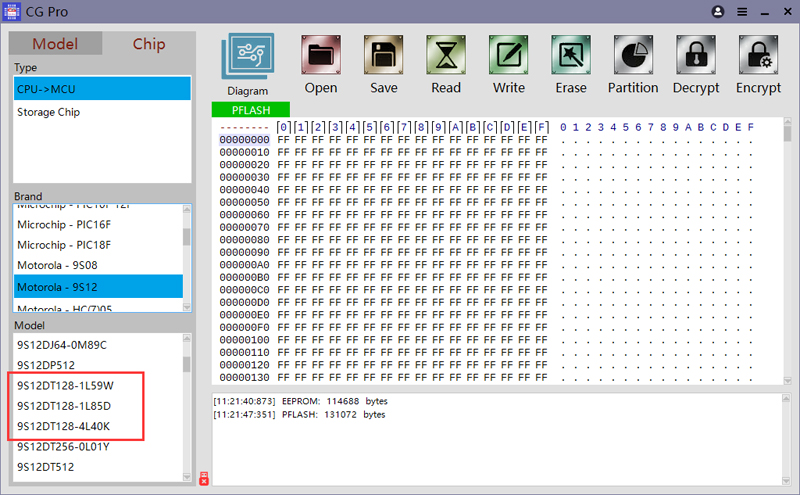Switch to the Model tab

pos(55,44)
